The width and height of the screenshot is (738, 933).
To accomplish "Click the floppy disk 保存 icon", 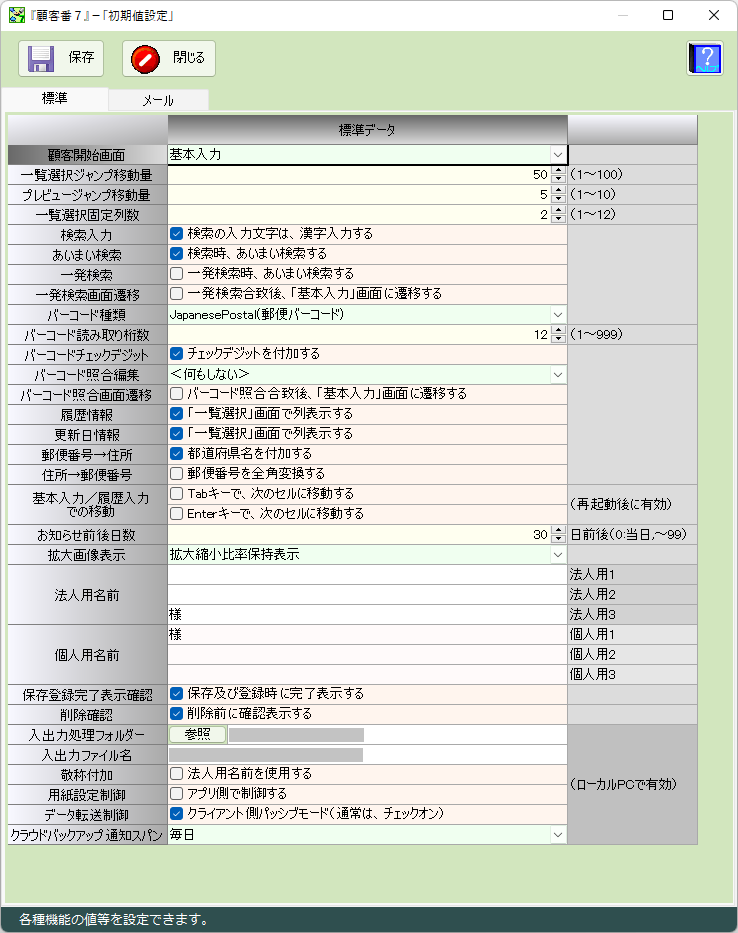I will pos(41,58).
